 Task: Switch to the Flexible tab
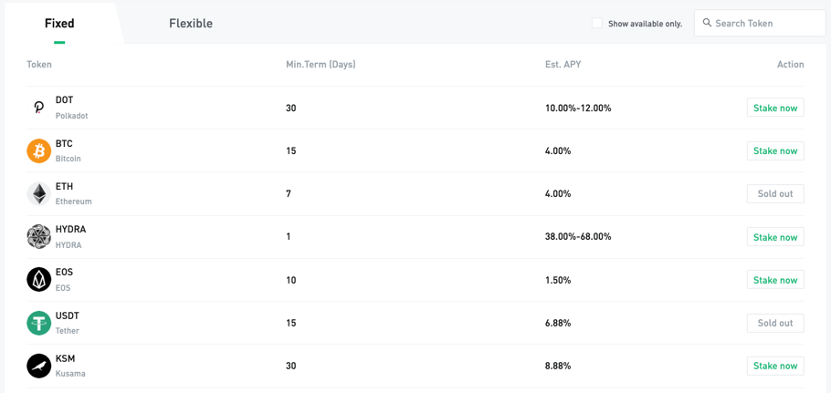pyautogui.click(x=191, y=23)
